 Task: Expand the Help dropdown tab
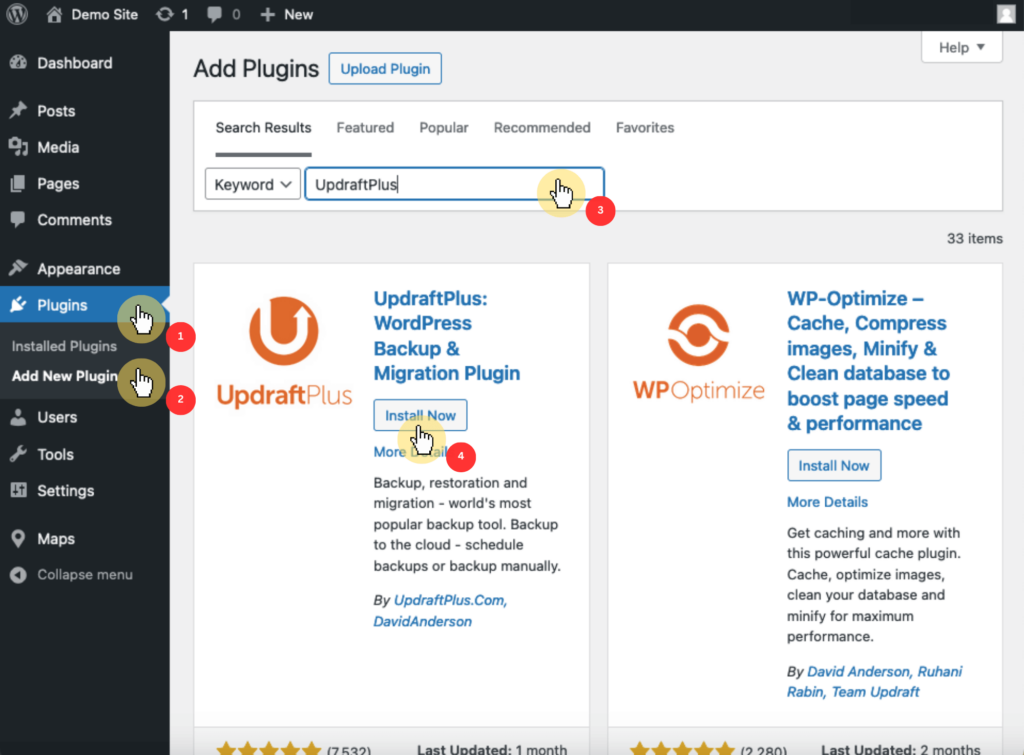[961, 47]
